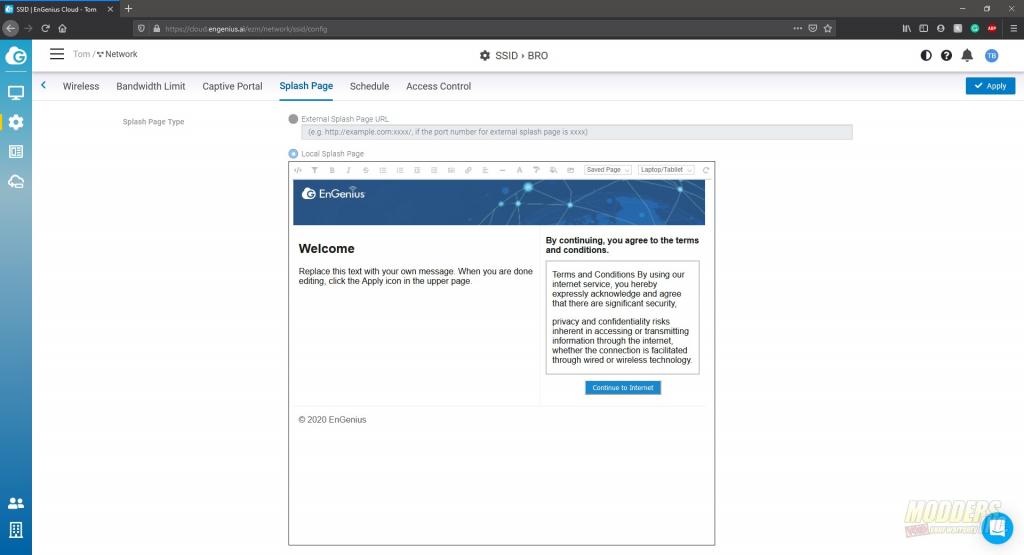
Task: Toggle bold formatting in splash editor
Action: pyautogui.click(x=331, y=170)
